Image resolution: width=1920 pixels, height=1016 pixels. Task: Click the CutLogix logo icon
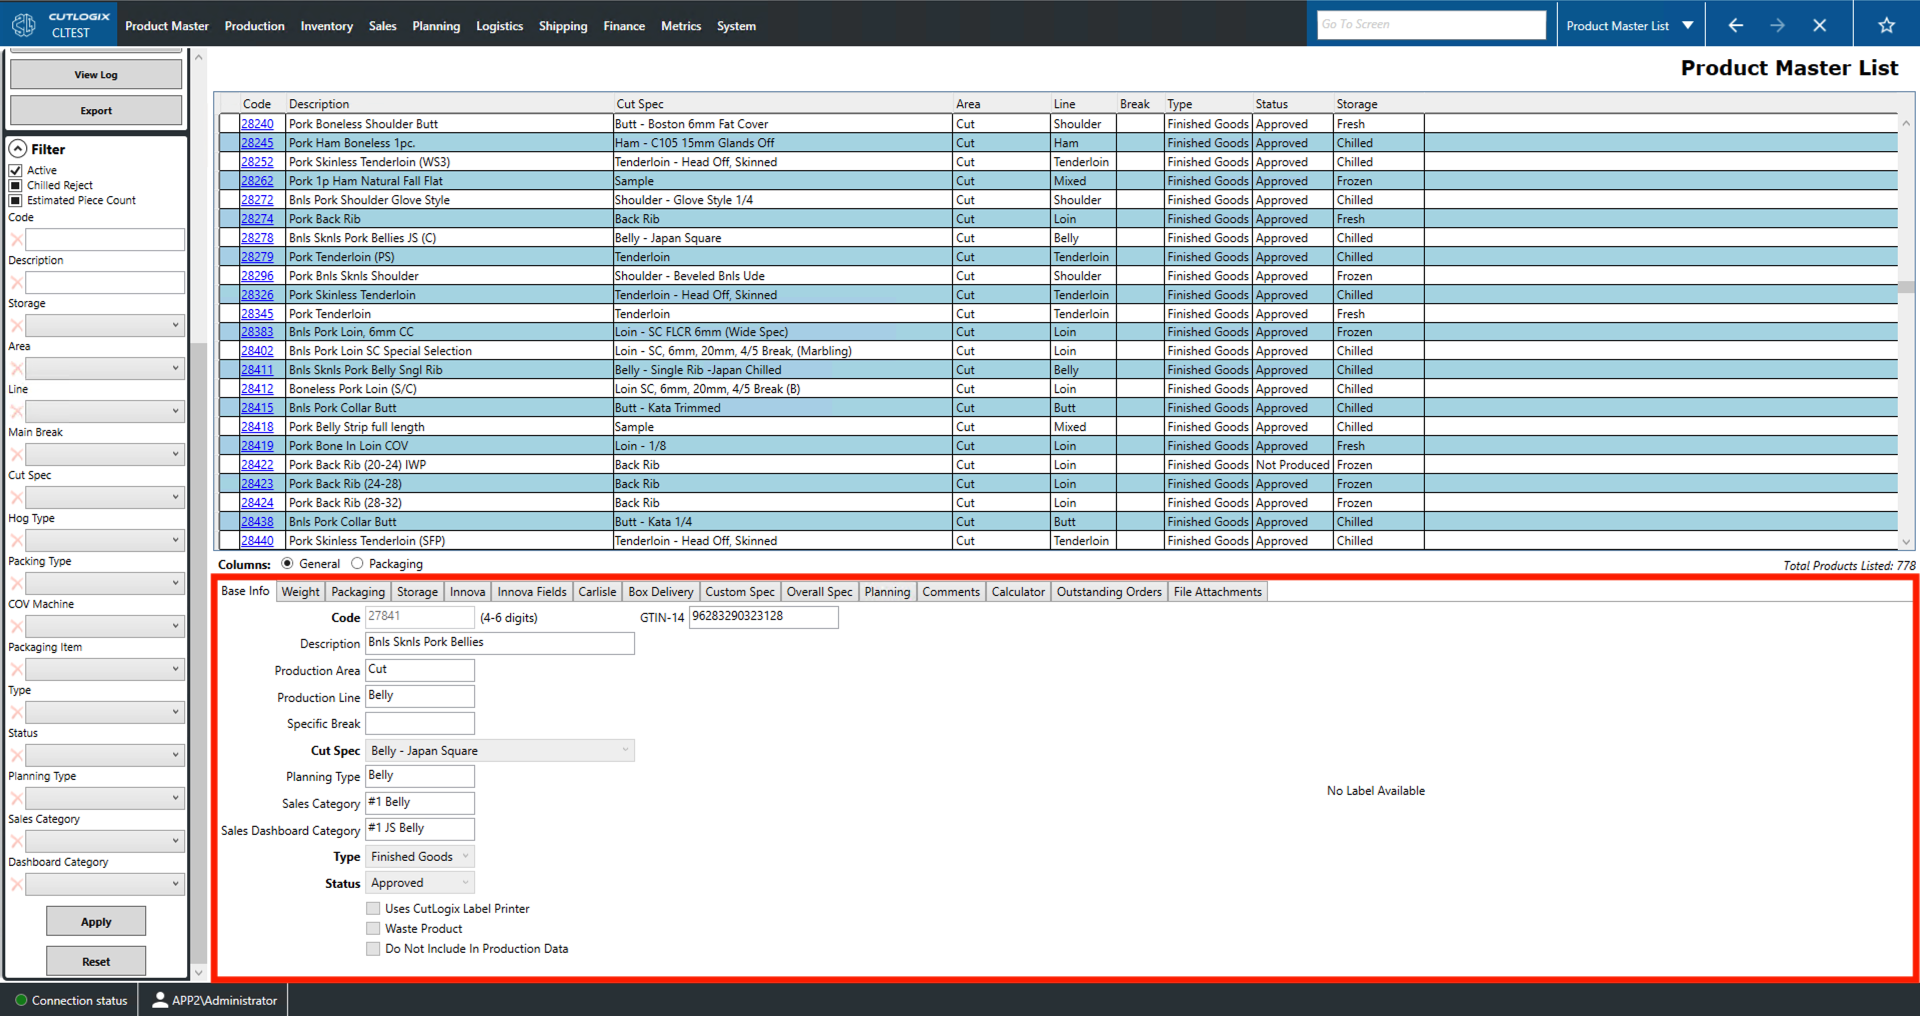23,24
